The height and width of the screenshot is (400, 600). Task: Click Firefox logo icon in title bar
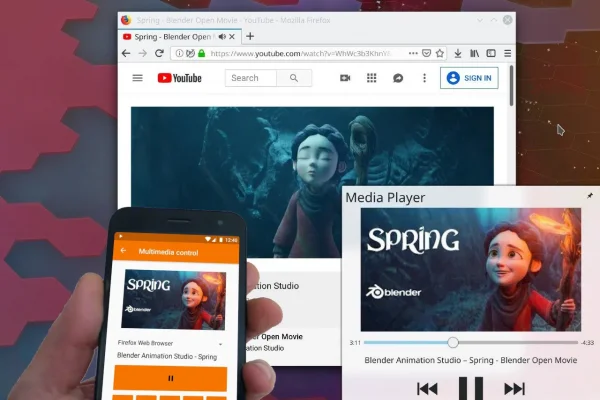pyautogui.click(x=126, y=20)
